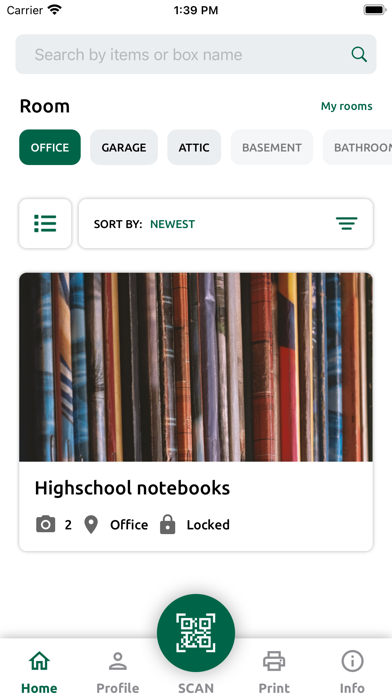Open the Highschool notebooks box photo
Viewport: 392px width, 696px height.
click(196, 367)
